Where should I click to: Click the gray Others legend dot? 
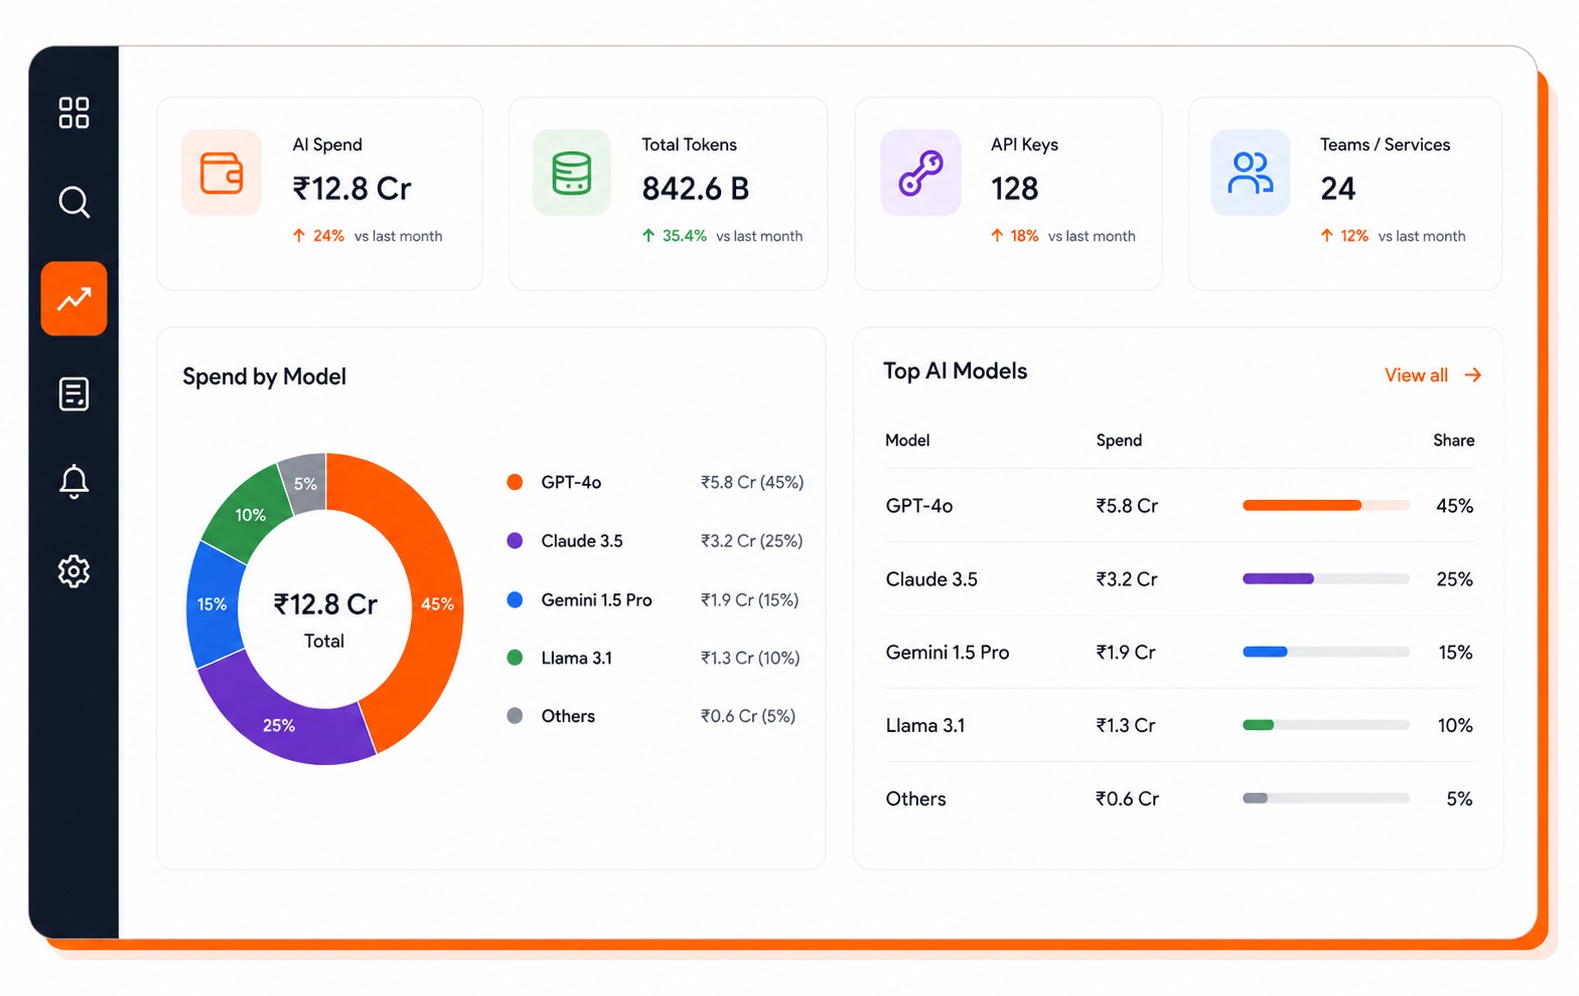515,716
